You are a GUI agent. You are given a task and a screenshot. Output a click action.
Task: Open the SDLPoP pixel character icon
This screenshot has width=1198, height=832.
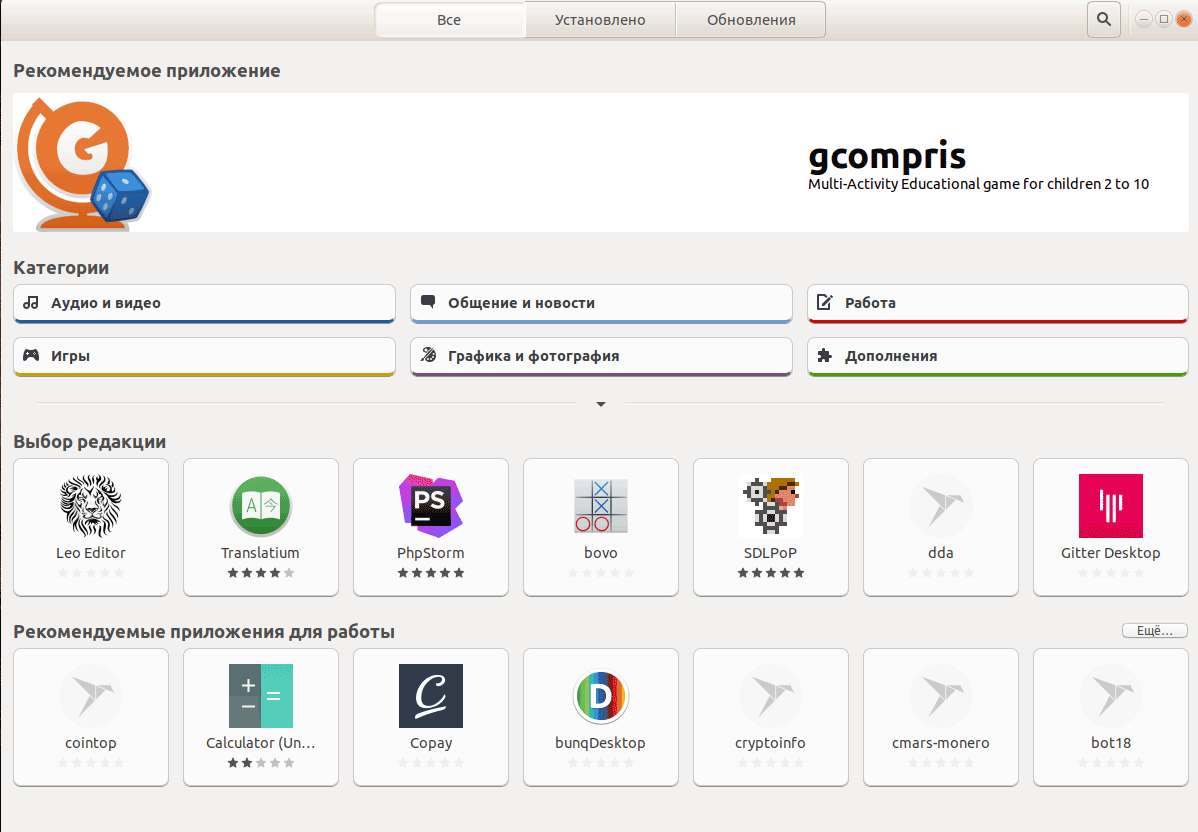click(770, 506)
